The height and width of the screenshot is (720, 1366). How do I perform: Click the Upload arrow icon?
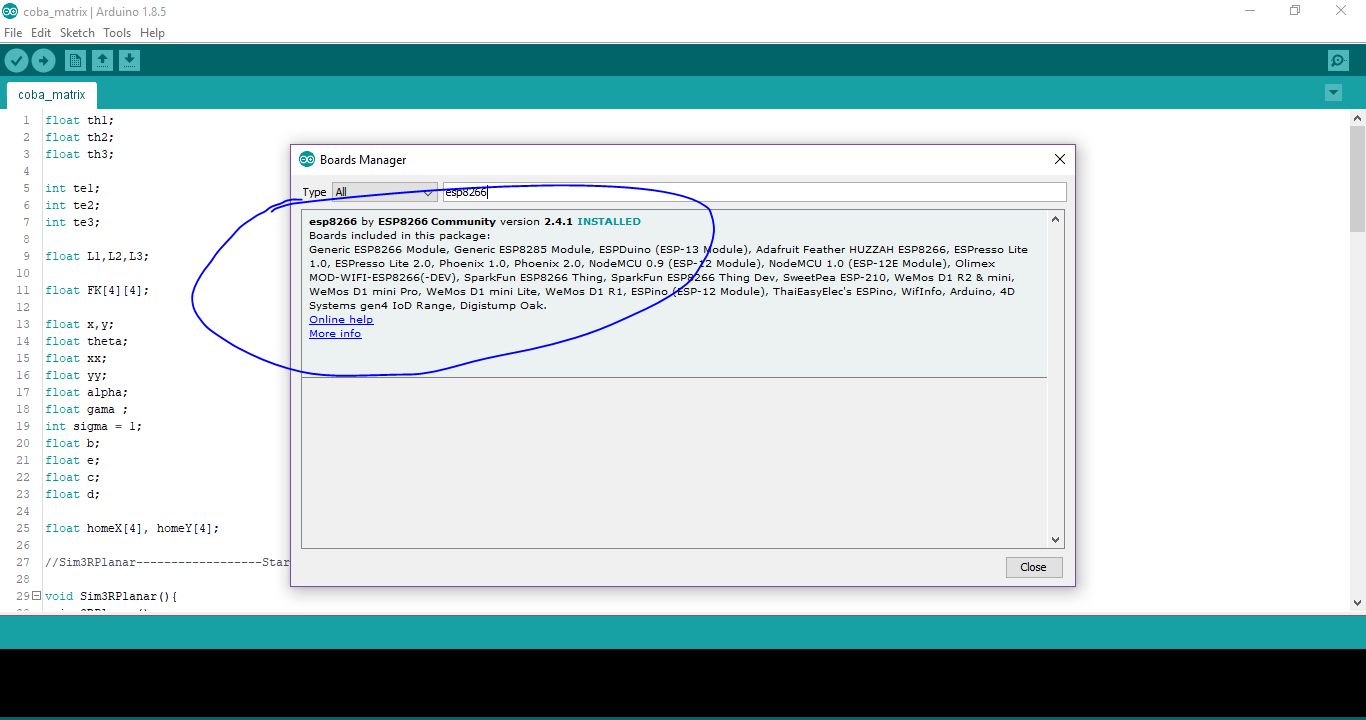(43, 61)
